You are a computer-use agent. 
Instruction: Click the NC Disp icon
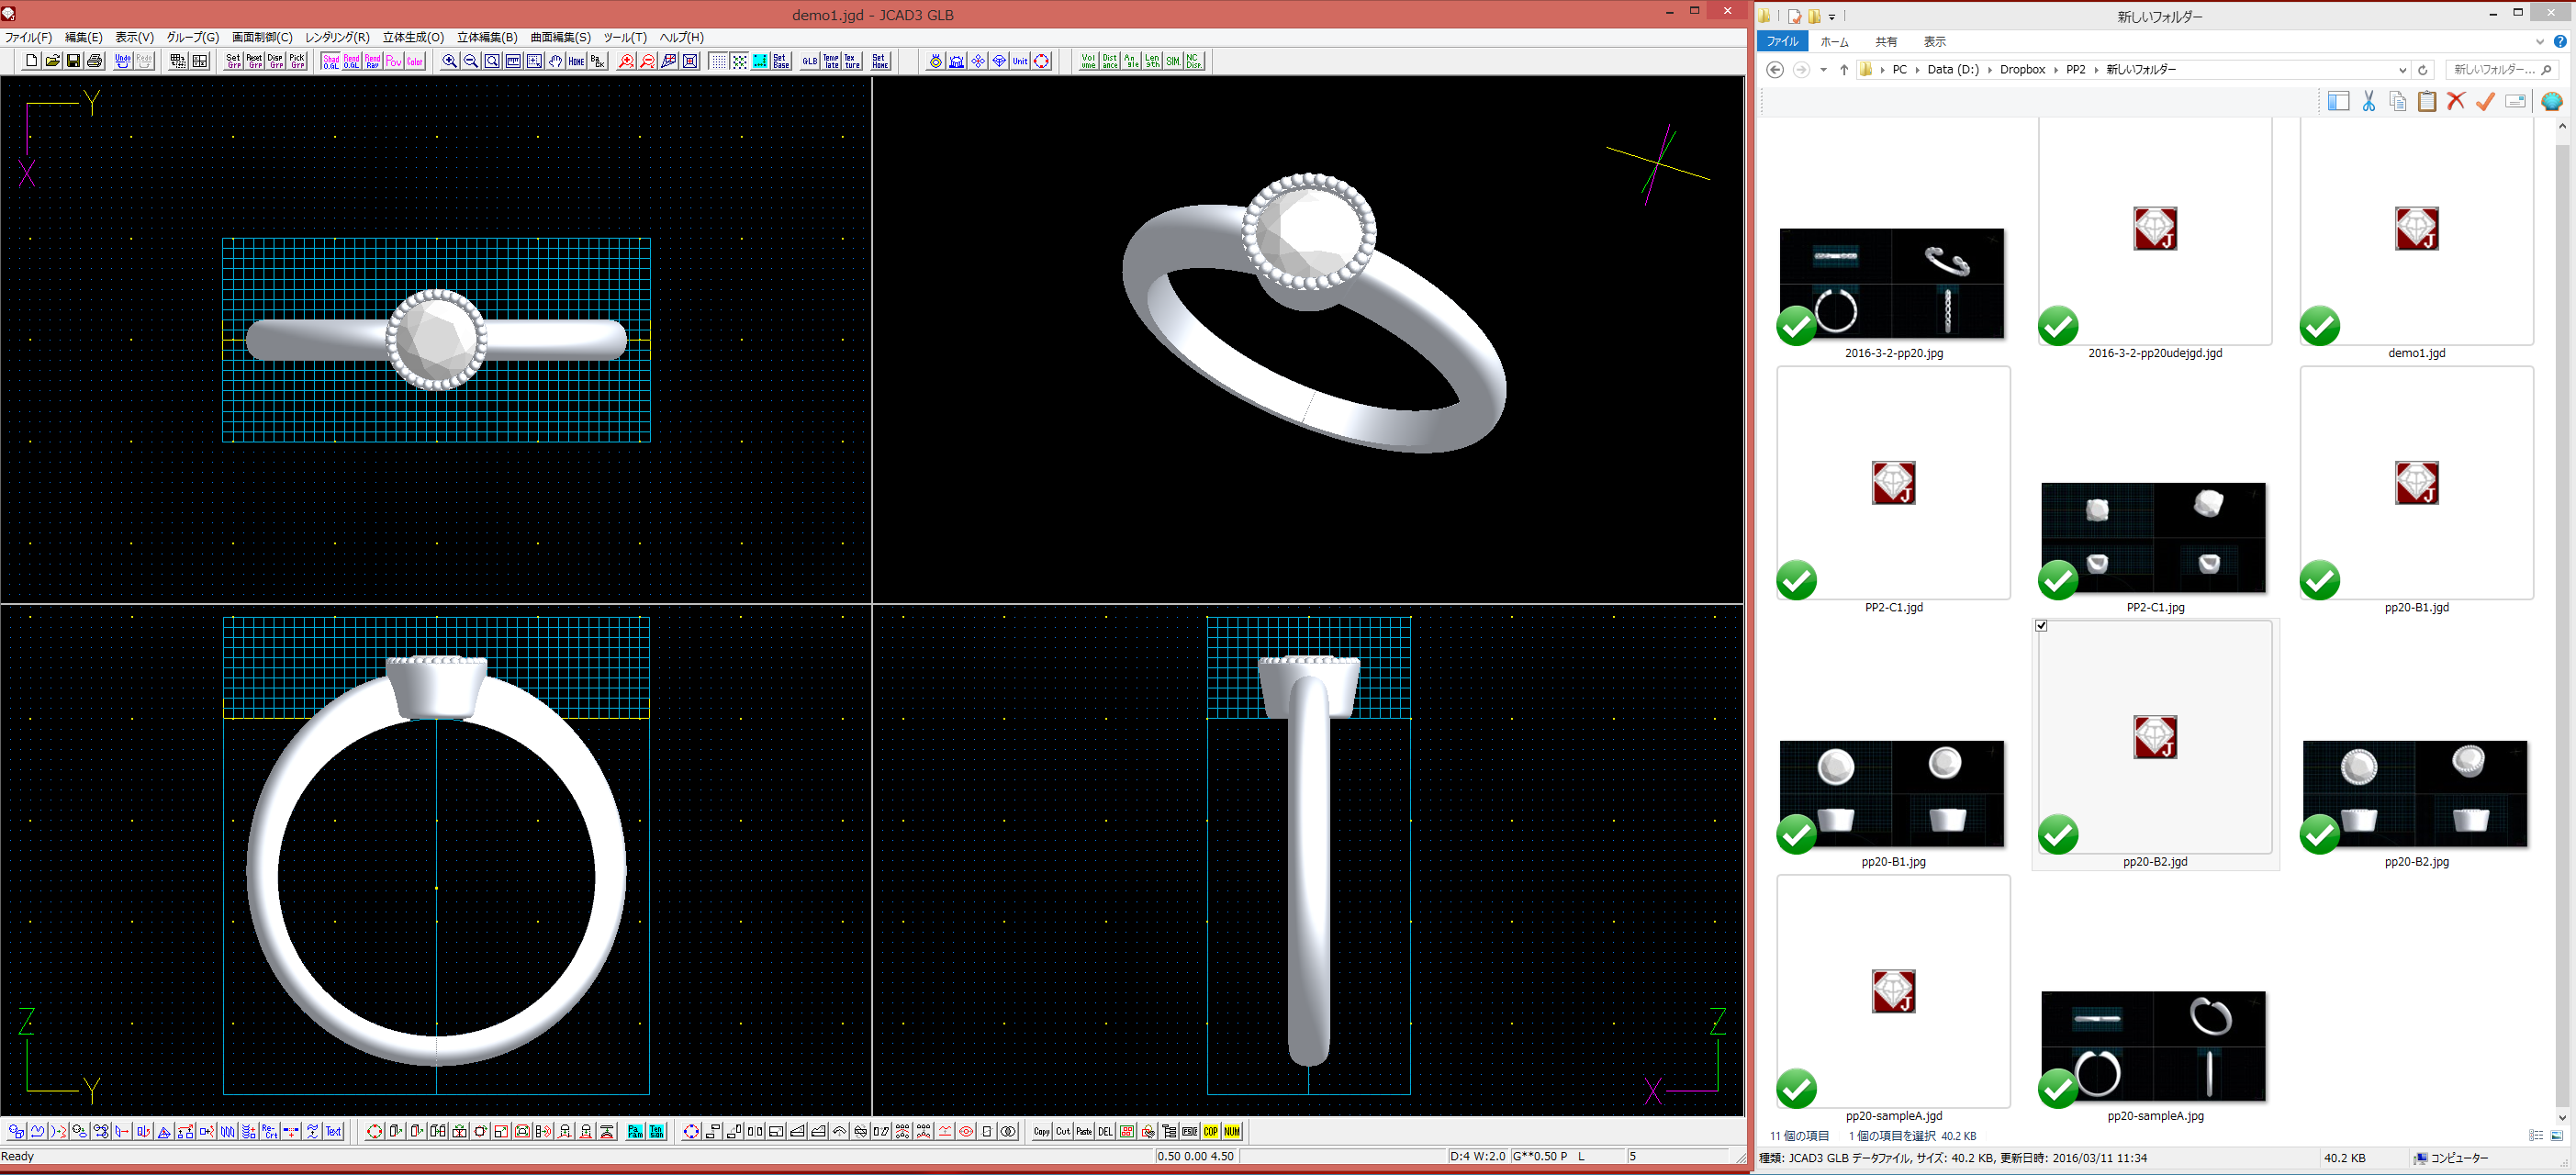(x=1193, y=61)
